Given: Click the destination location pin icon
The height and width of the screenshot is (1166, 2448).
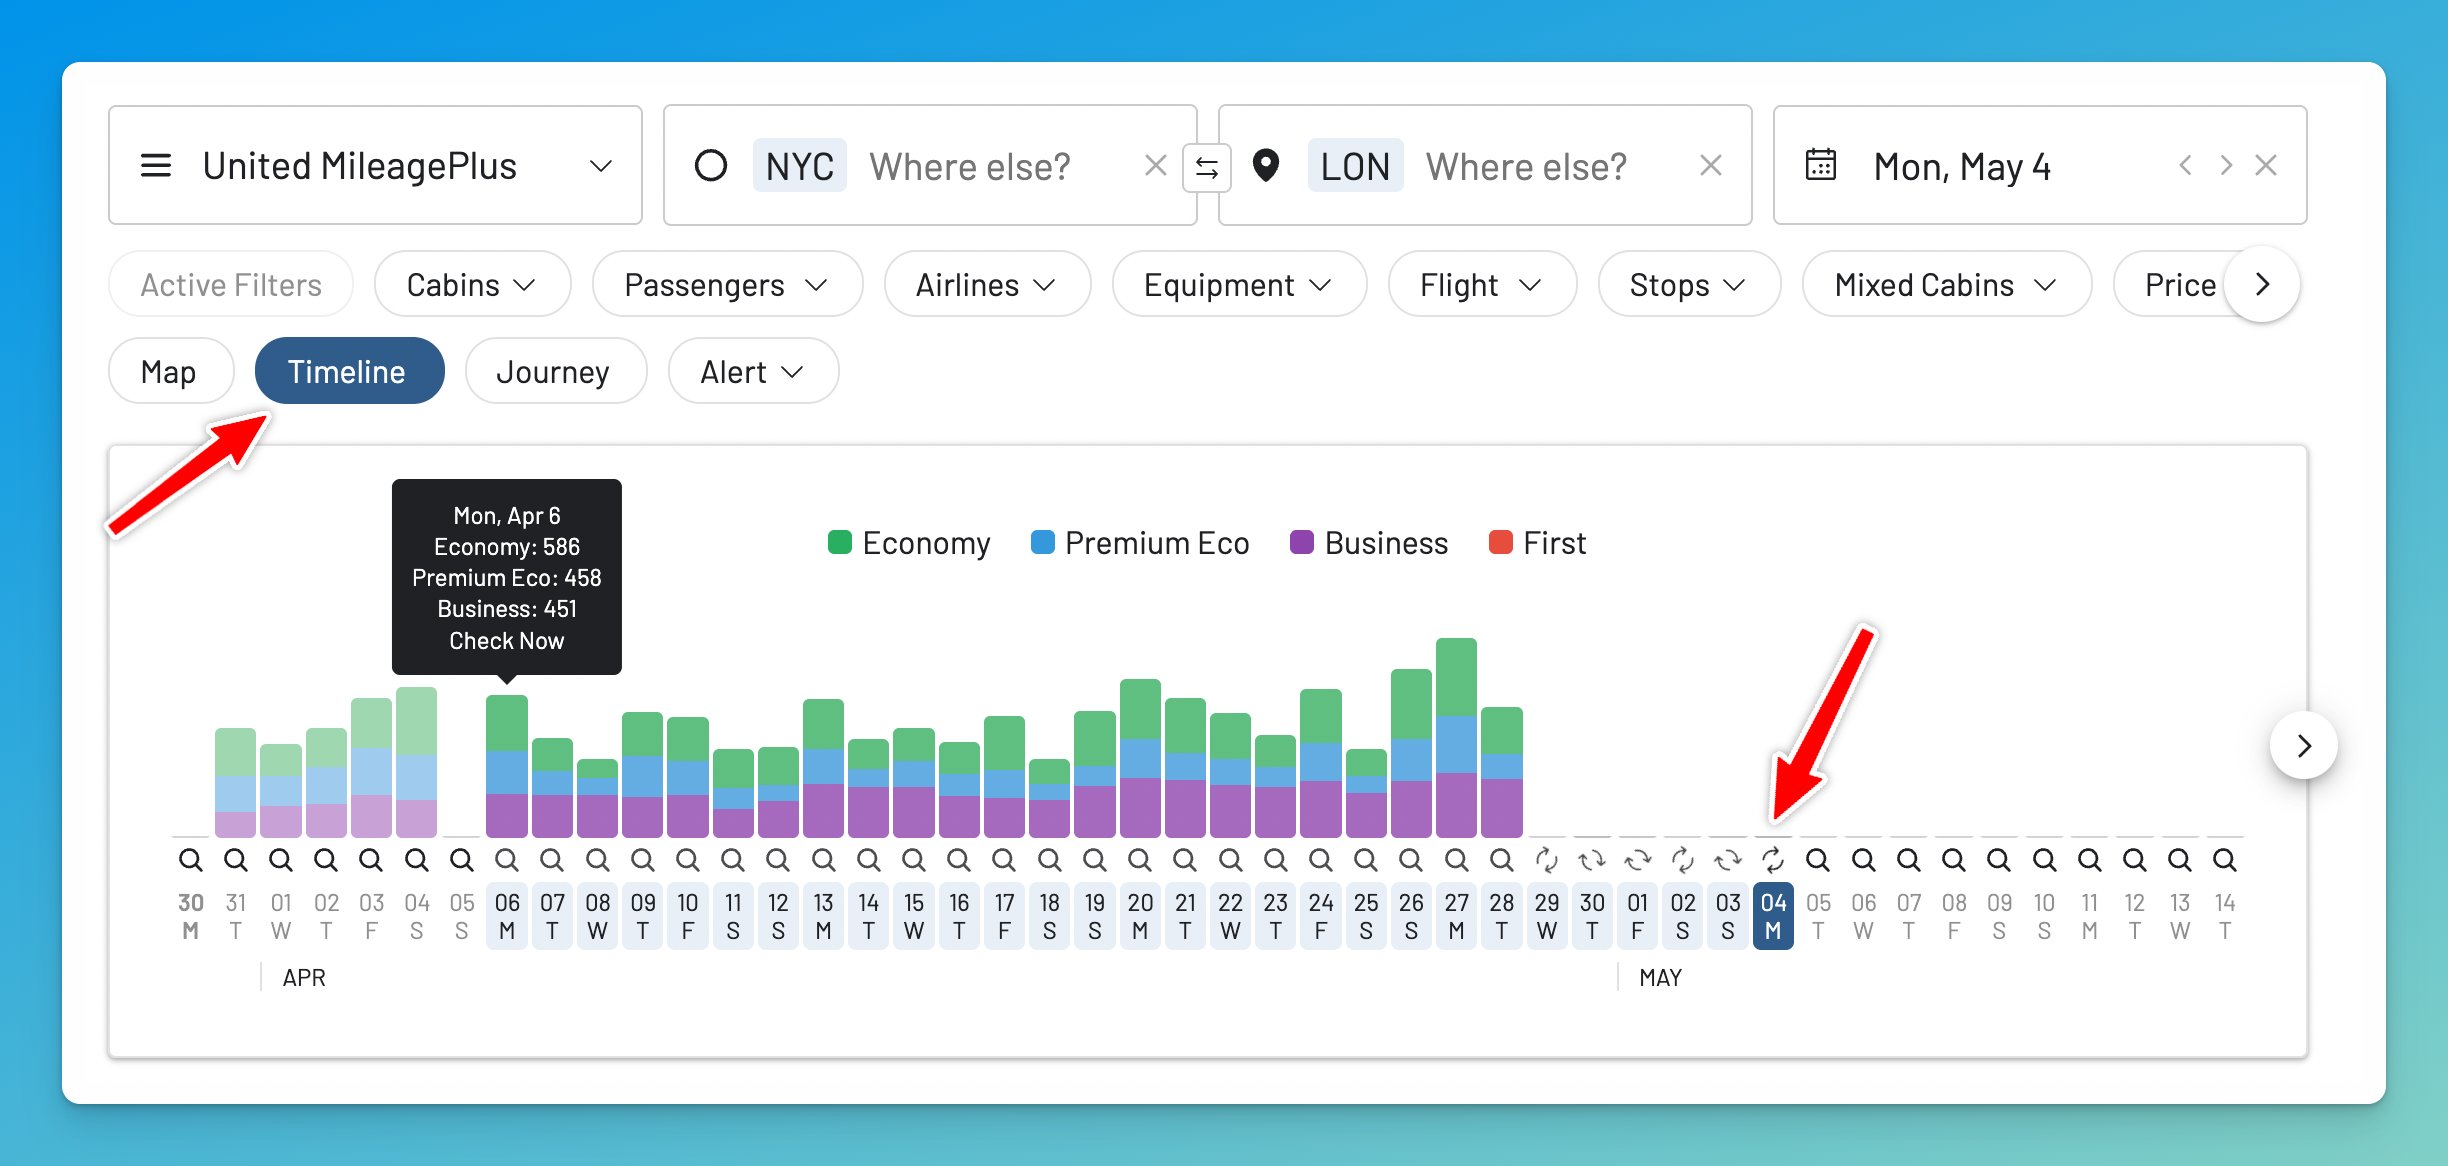Looking at the screenshot, I should point(1266,166).
